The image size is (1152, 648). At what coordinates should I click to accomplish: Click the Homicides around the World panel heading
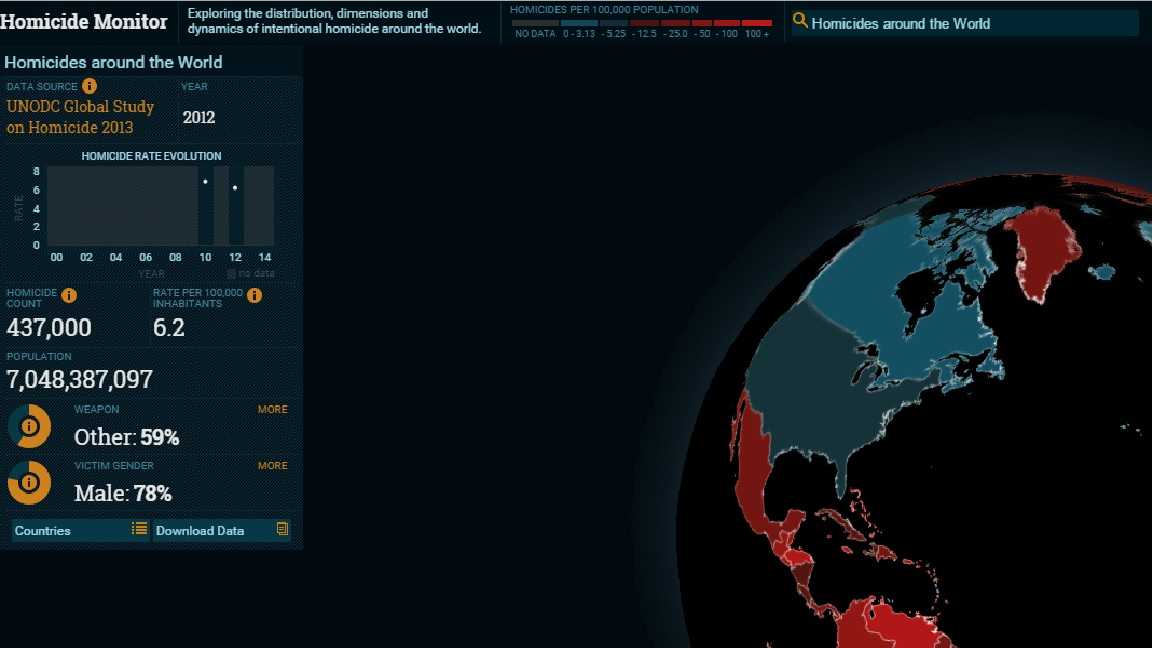113,62
